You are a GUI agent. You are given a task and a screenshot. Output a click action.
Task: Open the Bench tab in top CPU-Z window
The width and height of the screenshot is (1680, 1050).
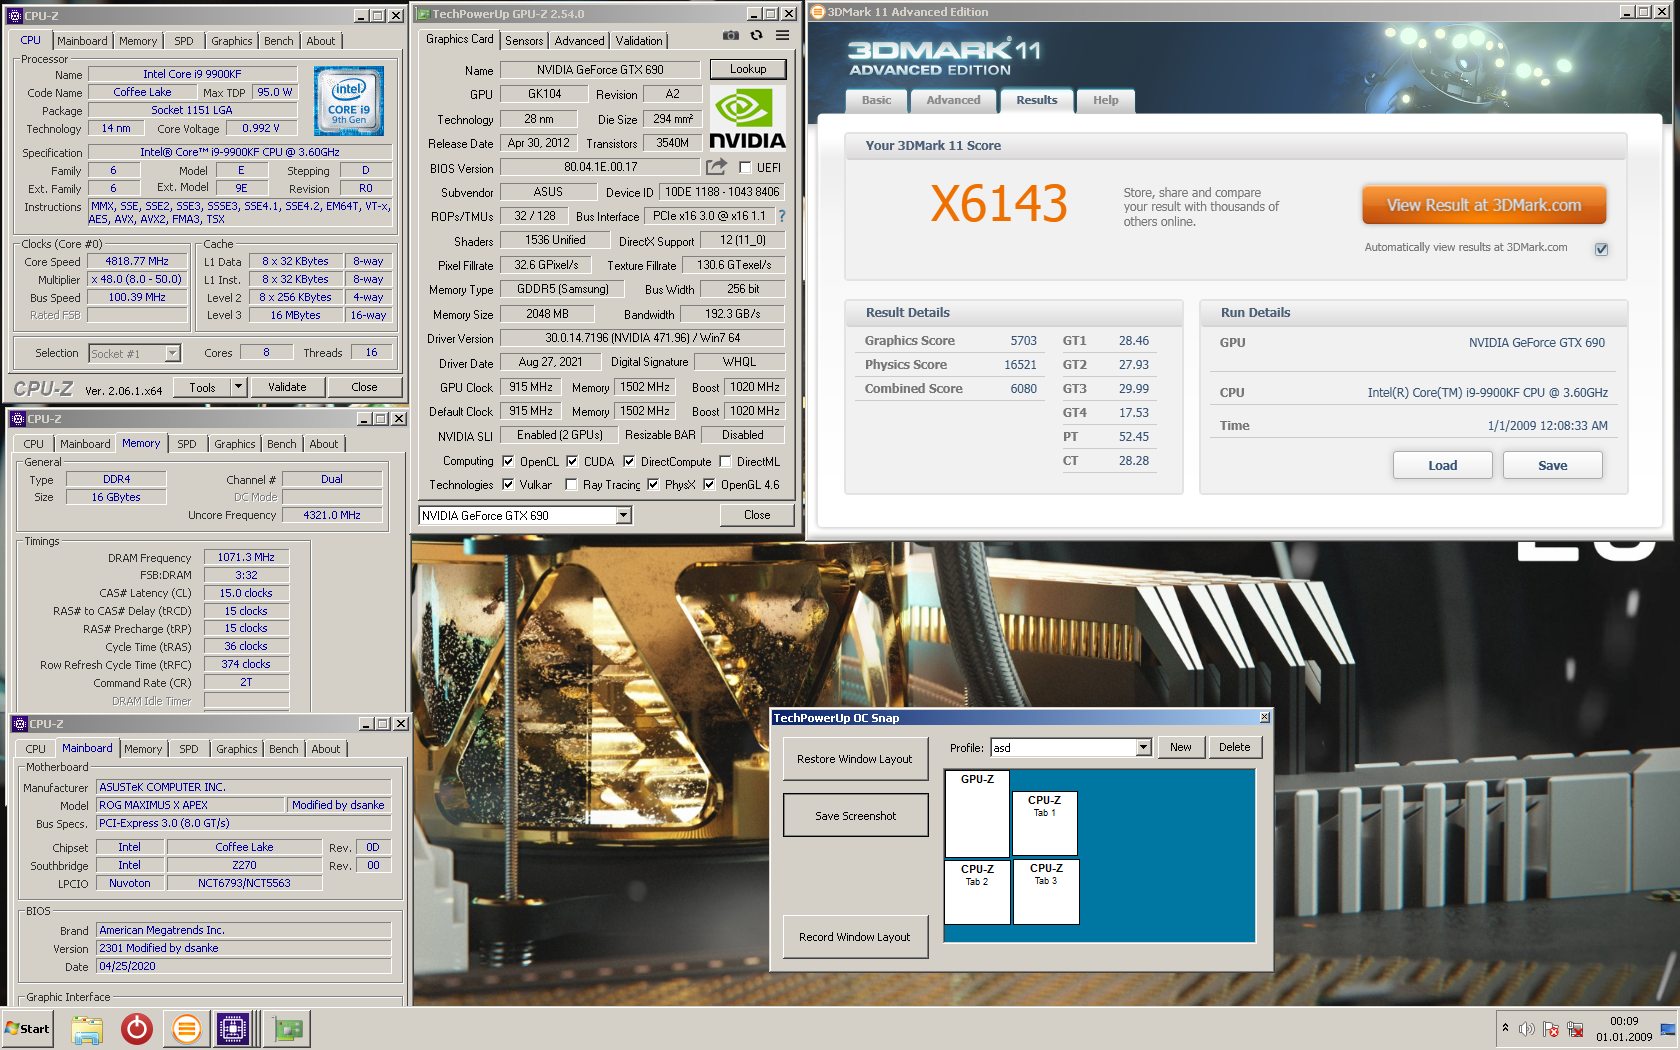pyautogui.click(x=279, y=41)
